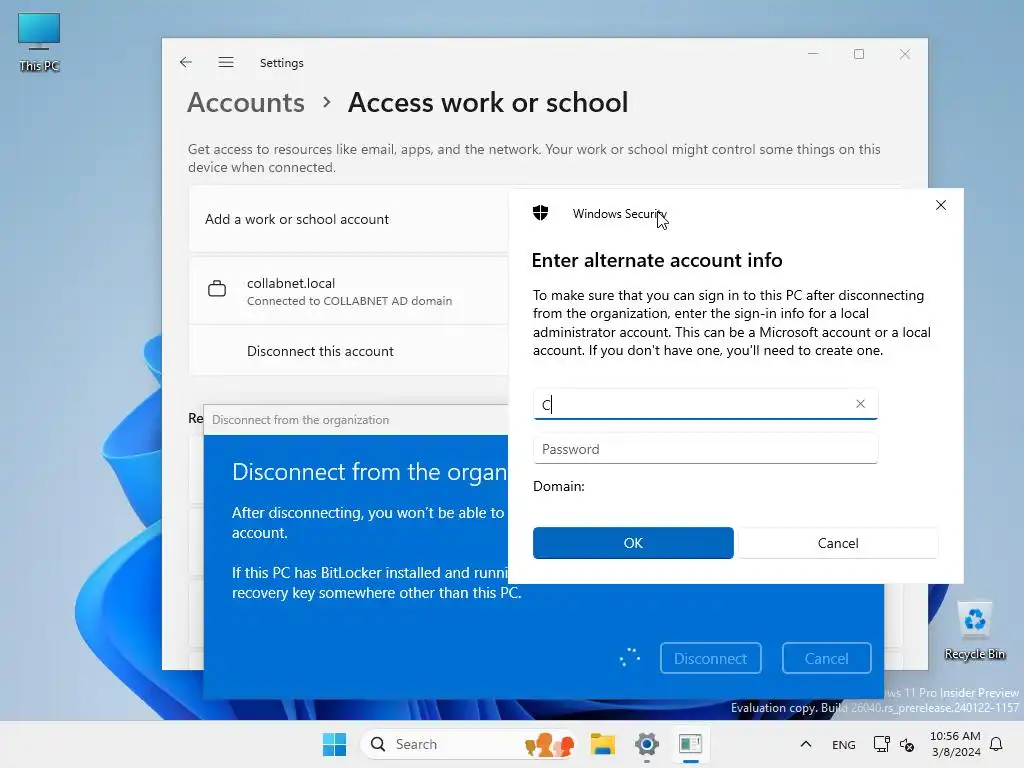Select Add a work or school account
The height and width of the screenshot is (768, 1024).
349,219
